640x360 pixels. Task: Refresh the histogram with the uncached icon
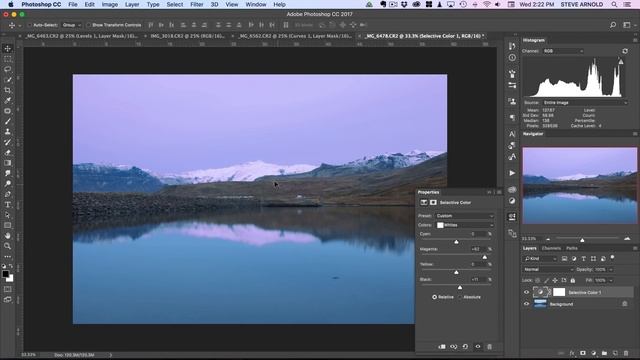pos(625,51)
